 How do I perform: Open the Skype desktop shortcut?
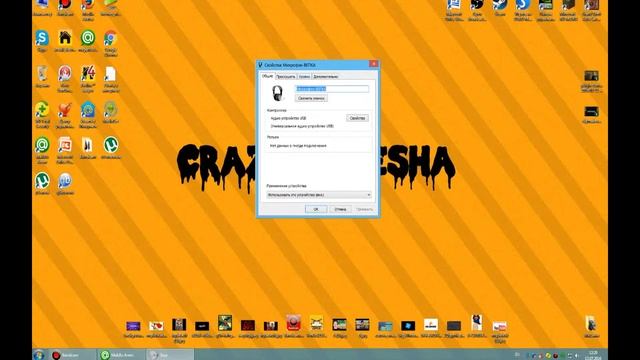pyautogui.click(x=42, y=38)
